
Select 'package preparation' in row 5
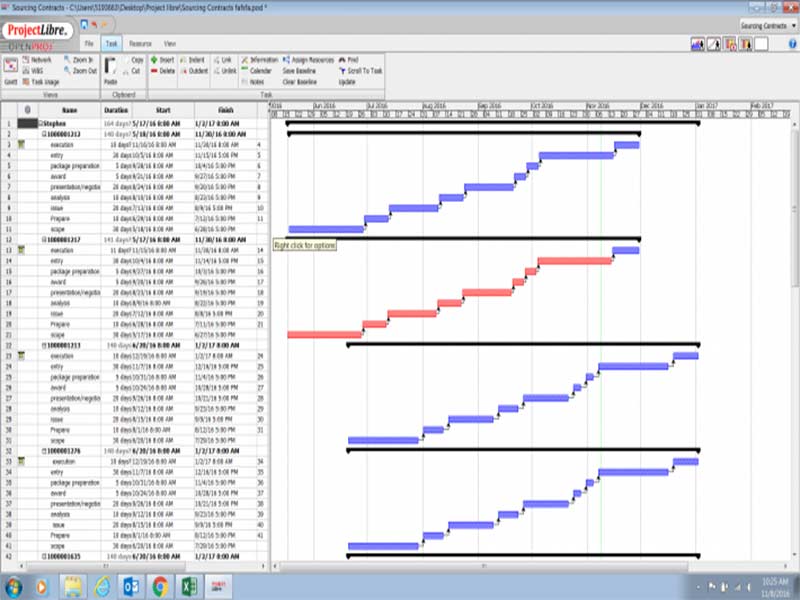pos(75,166)
